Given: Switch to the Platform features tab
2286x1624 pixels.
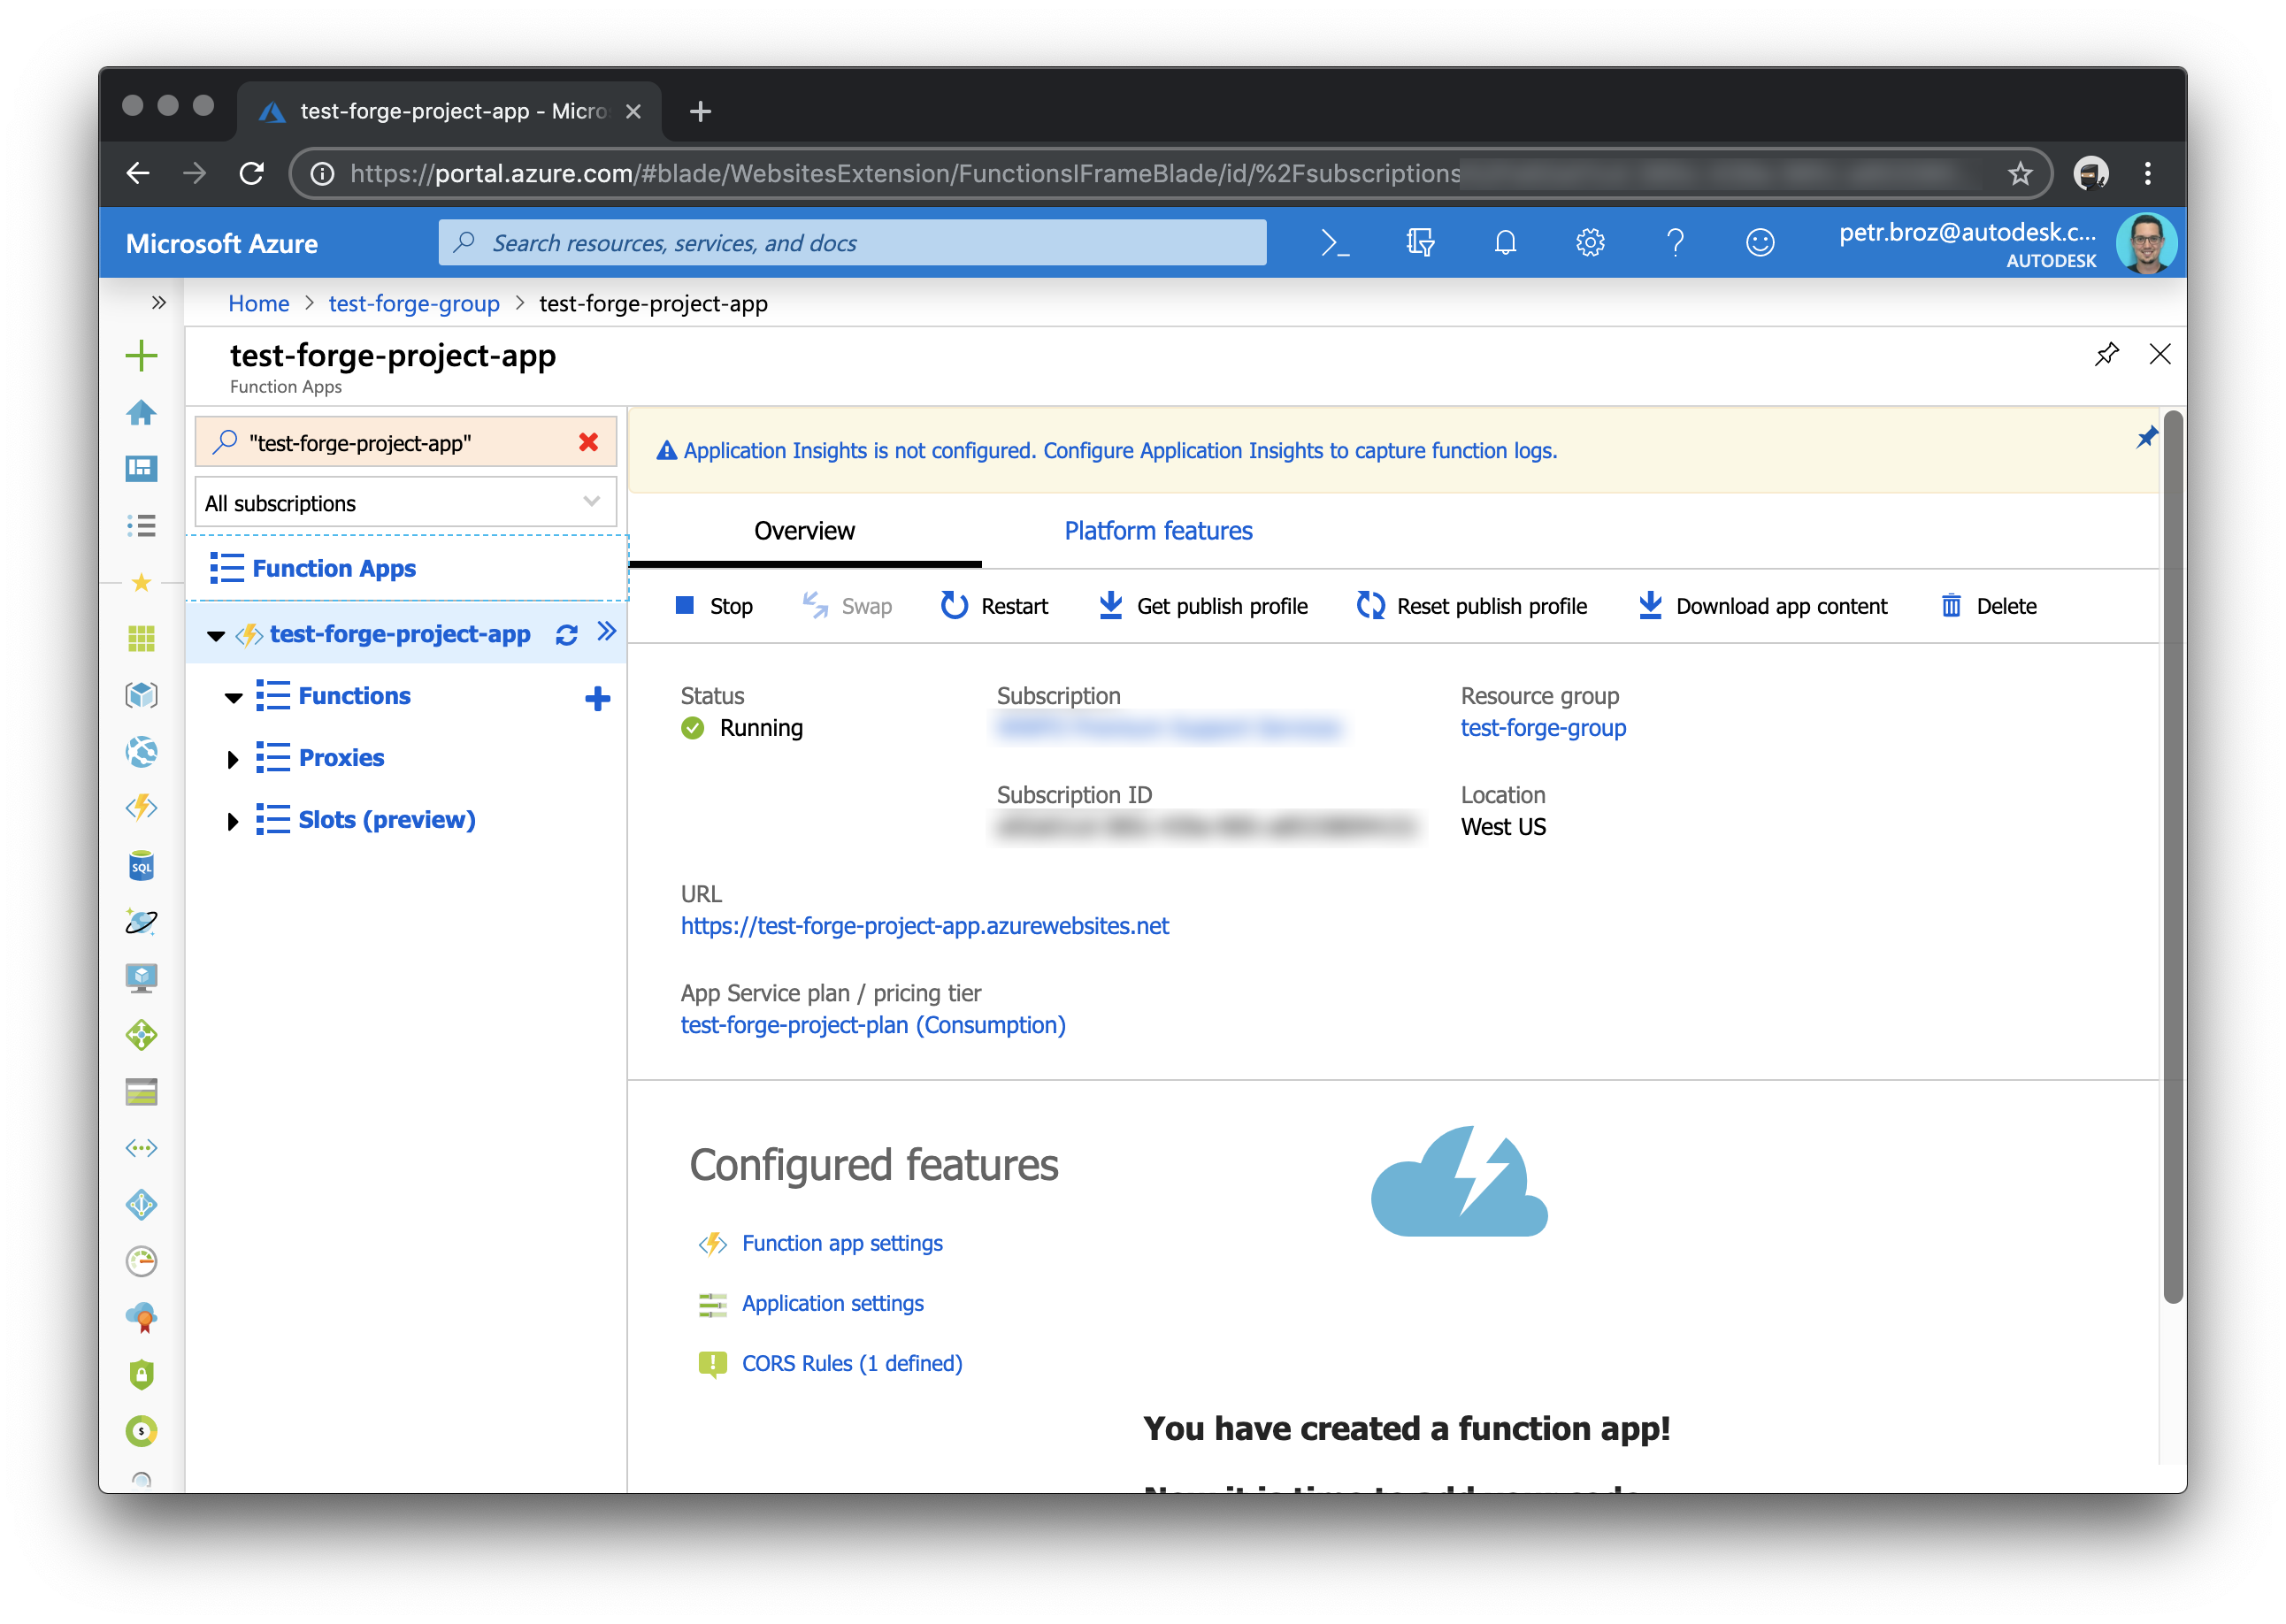Looking at the screenshot, I should coord(1157,530).
